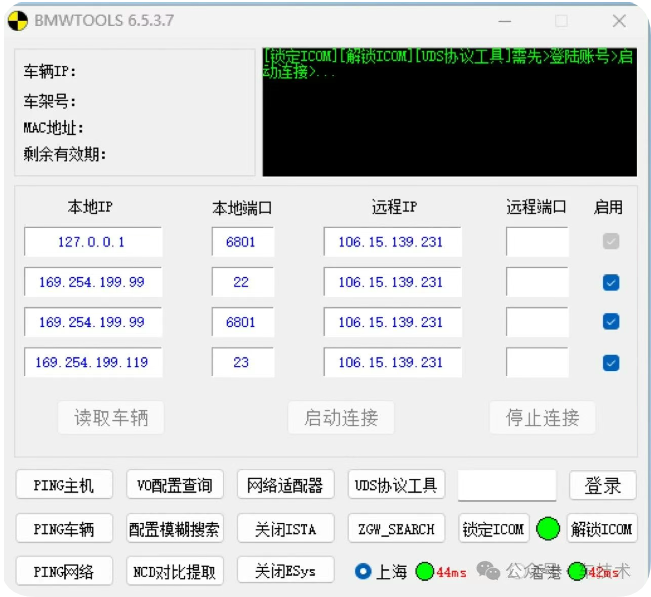Click the MAC地址 label
This screenshot has height=597, width=651.
pyautogui.click(x=54, y=128)
